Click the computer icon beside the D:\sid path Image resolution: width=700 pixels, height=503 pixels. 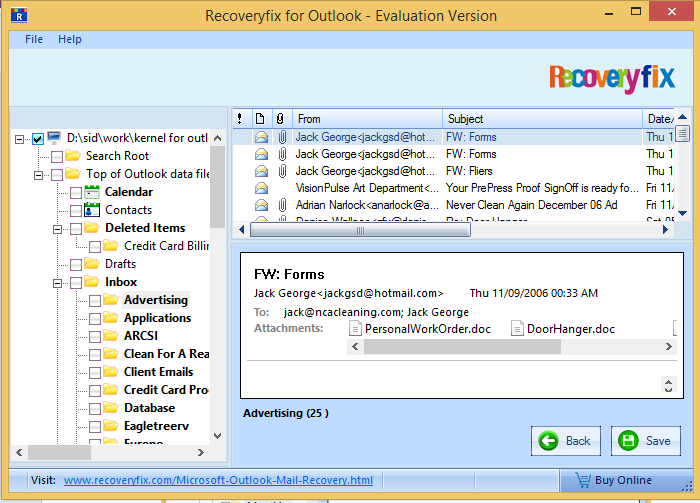[x=54, y=137]
